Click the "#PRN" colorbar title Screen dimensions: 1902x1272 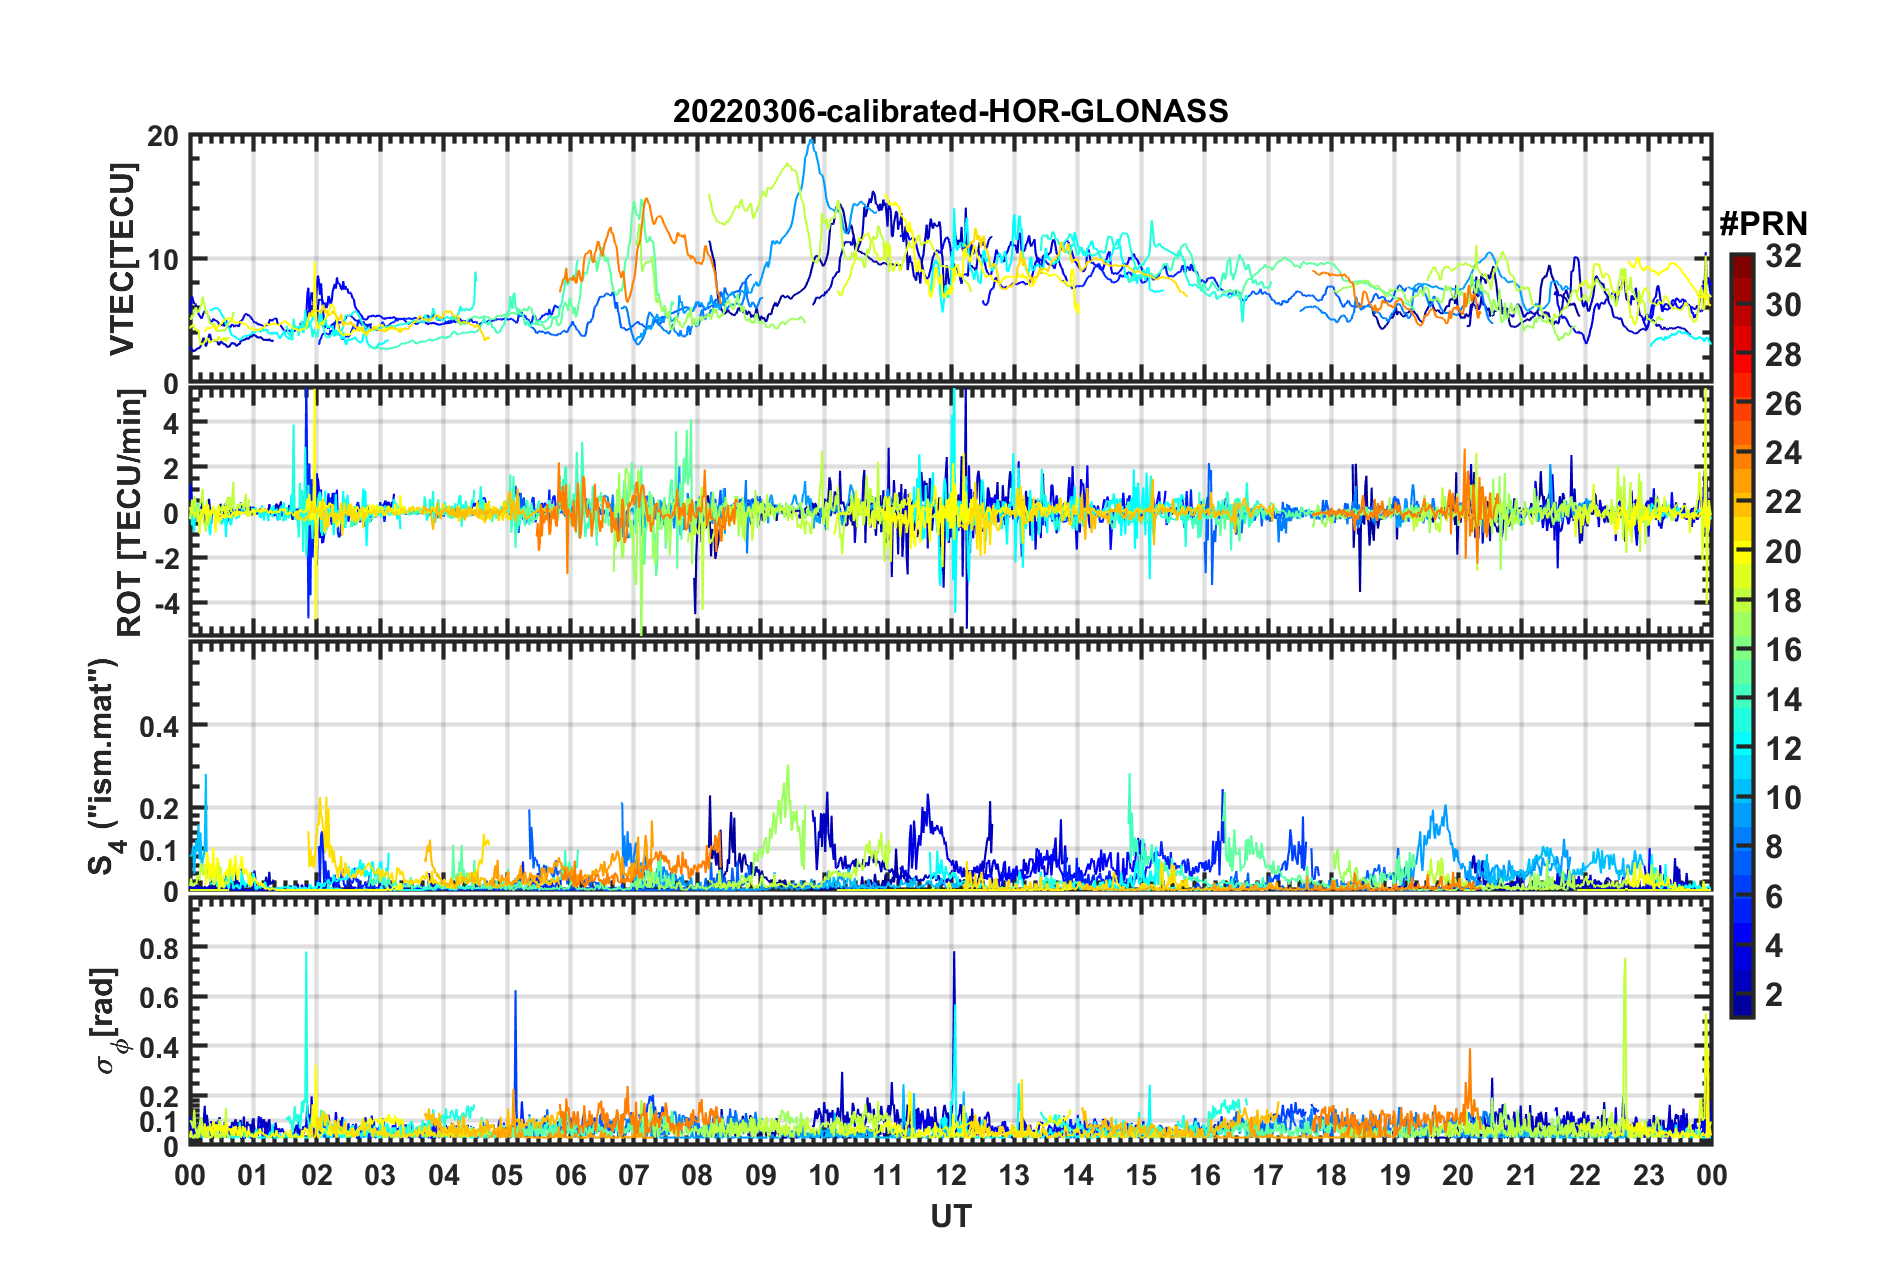click(x=1763, y=223)
